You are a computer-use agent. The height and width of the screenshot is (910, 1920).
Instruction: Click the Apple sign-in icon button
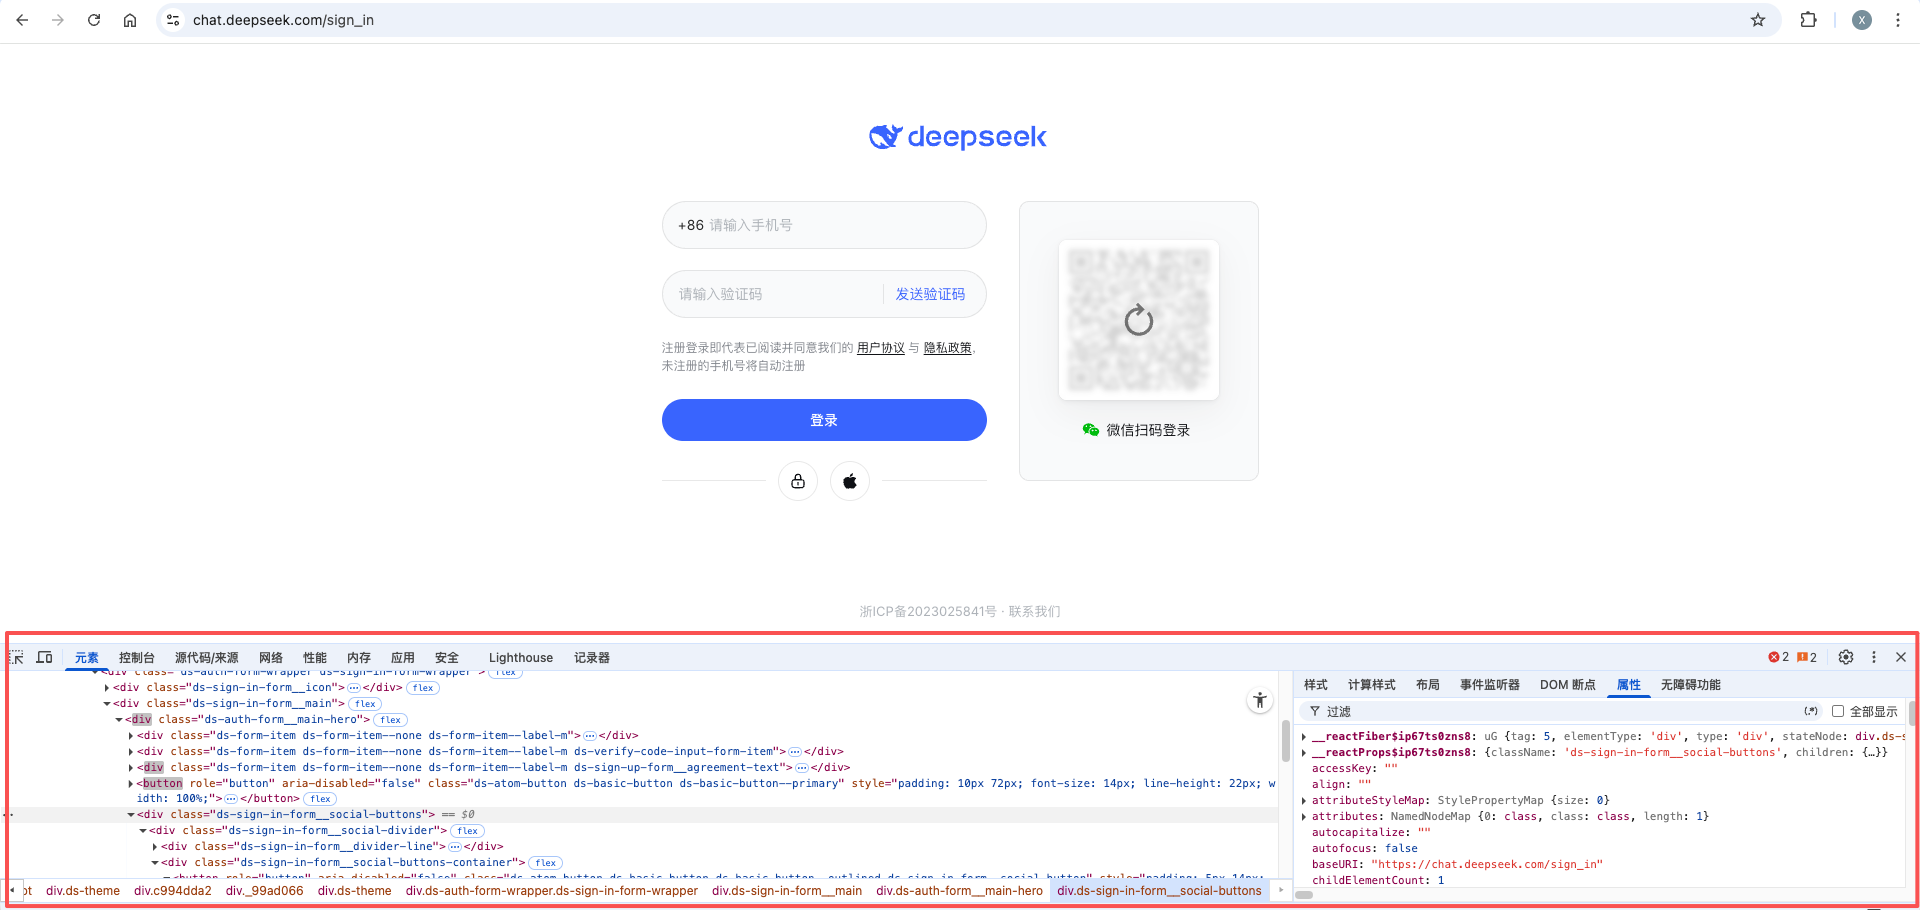tap(849, 481)
